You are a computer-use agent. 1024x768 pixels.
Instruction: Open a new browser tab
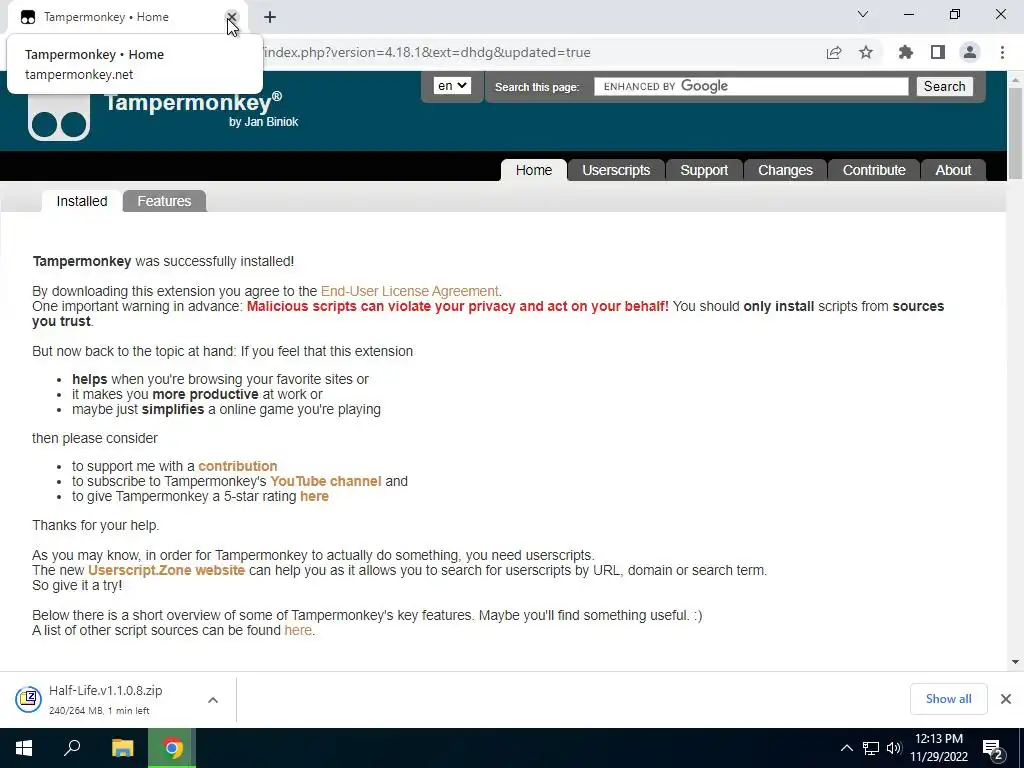pos(270,17)
